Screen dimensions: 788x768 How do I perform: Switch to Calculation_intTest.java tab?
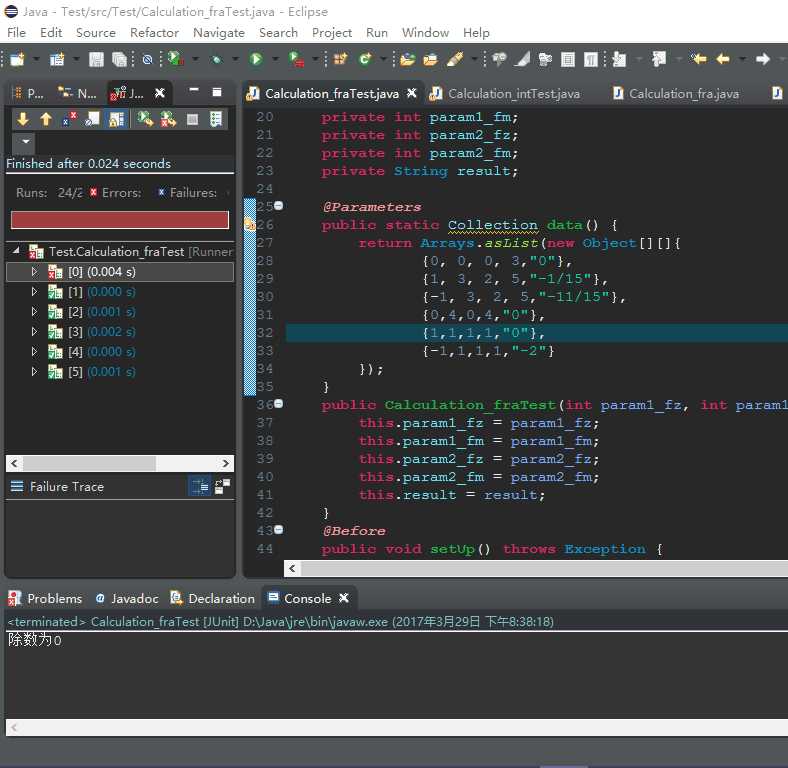point(505,93)
